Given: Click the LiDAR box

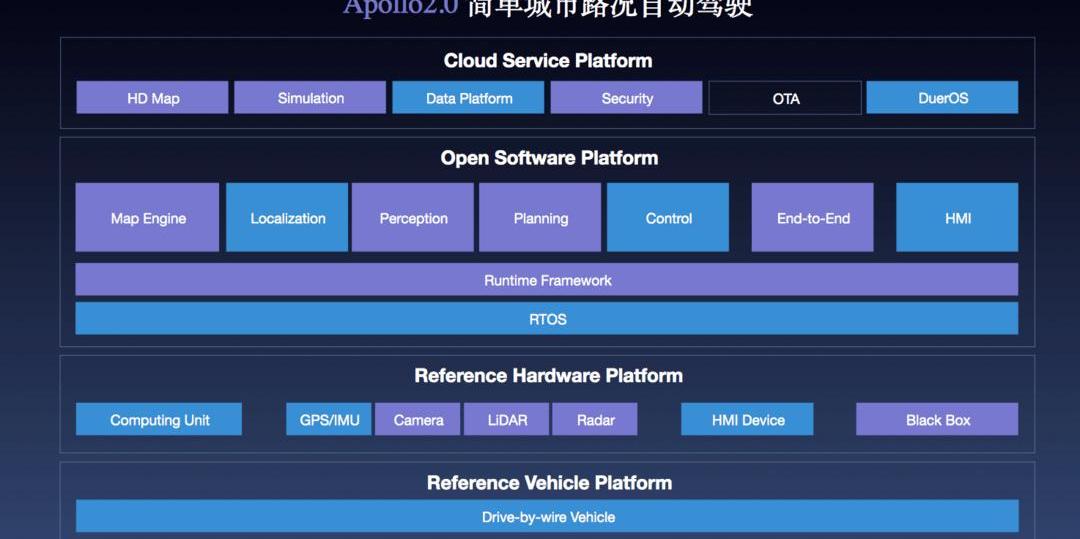Looking at the screenshot, I should pos(507,419).
